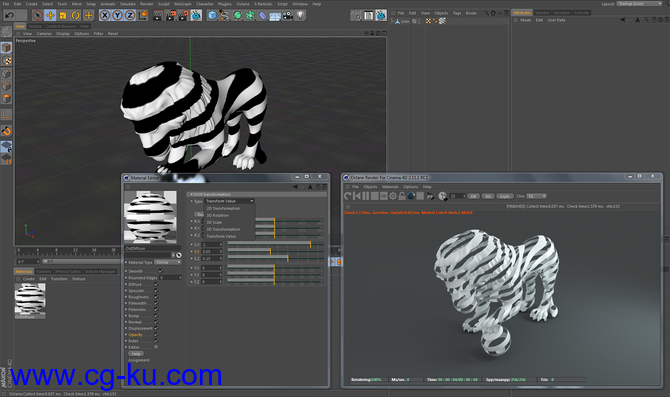Click the Deformer capsule icon
Viewport: 670px width, 397px height.
(x=262, y=15)
